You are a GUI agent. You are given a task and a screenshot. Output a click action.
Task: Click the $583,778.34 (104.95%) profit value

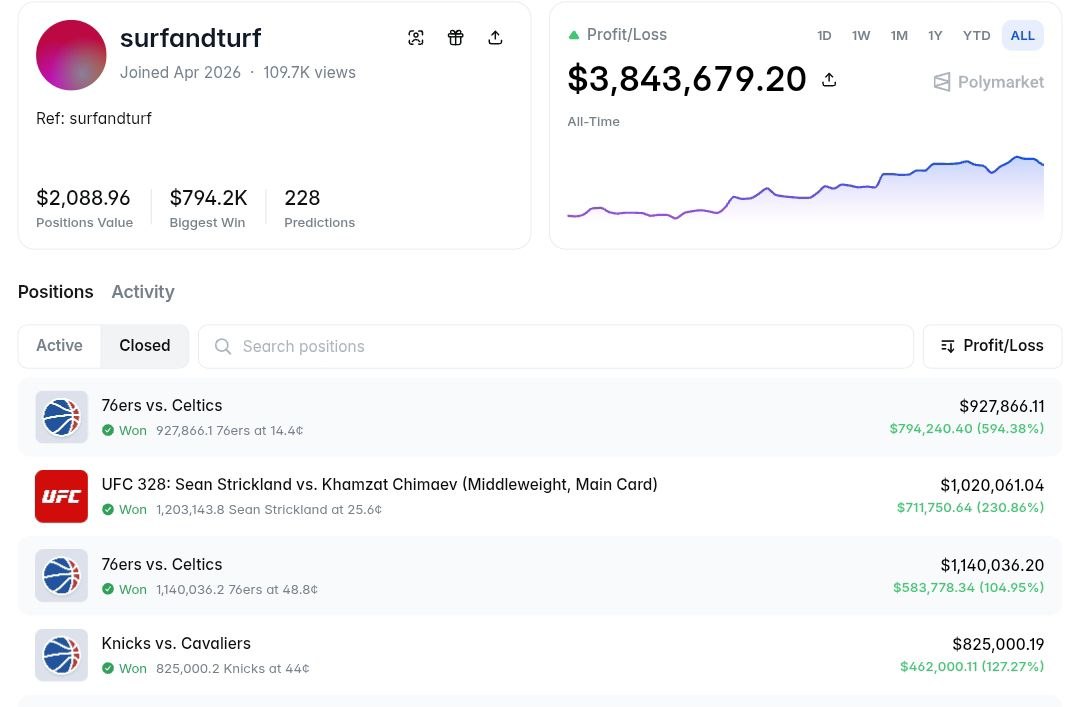pos(968,588)
